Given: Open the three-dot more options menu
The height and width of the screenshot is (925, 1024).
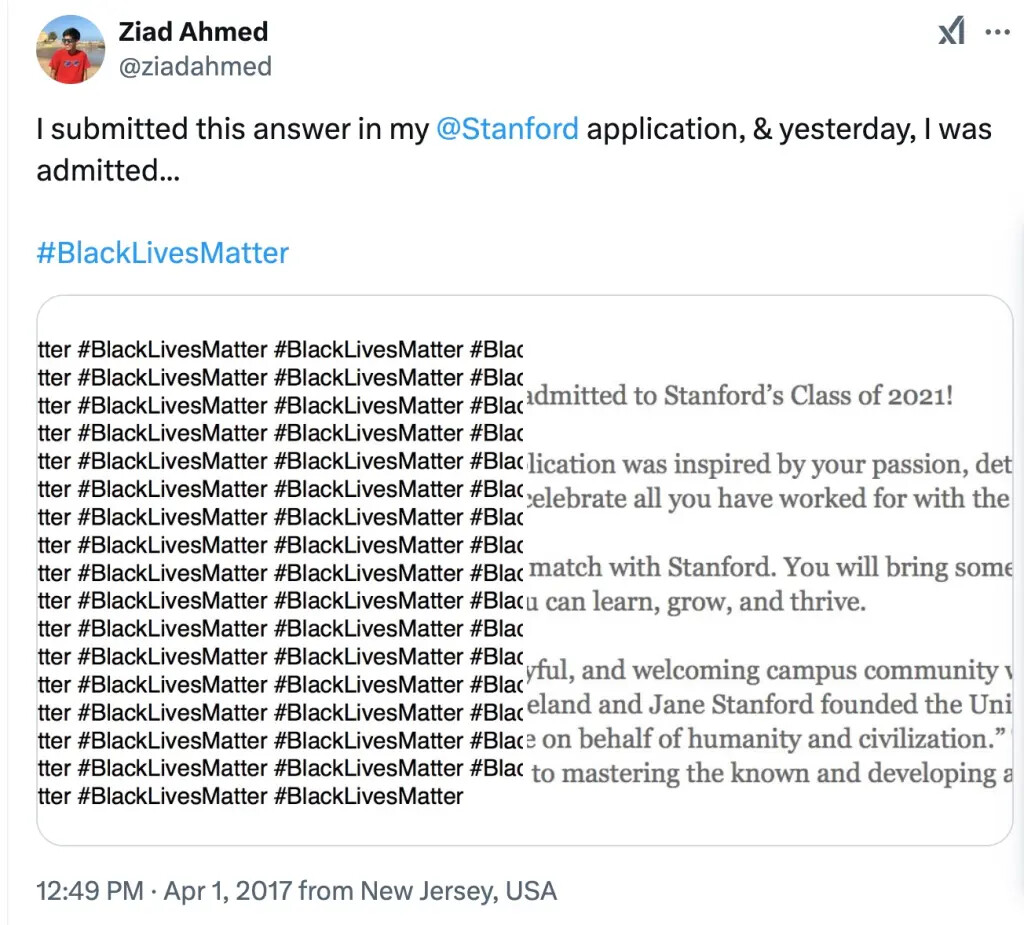Looking at the screenshot, I should (997, 31).
